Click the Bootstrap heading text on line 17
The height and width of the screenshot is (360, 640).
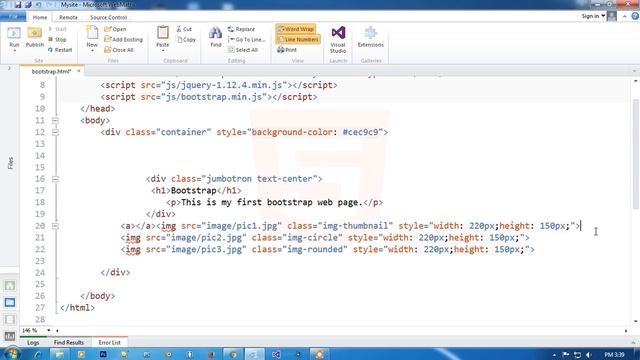[x=193, y=191]
